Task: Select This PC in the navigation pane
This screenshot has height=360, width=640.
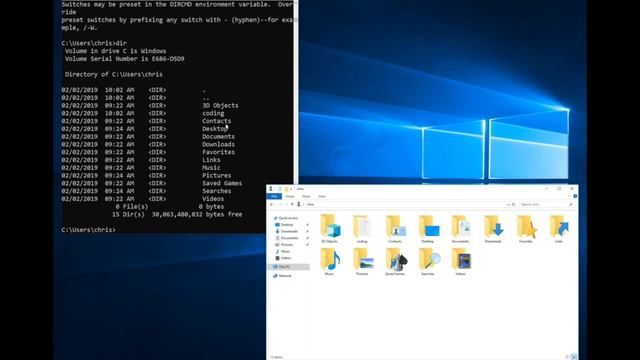Action: pyautogui.click(x=288, y=267)
